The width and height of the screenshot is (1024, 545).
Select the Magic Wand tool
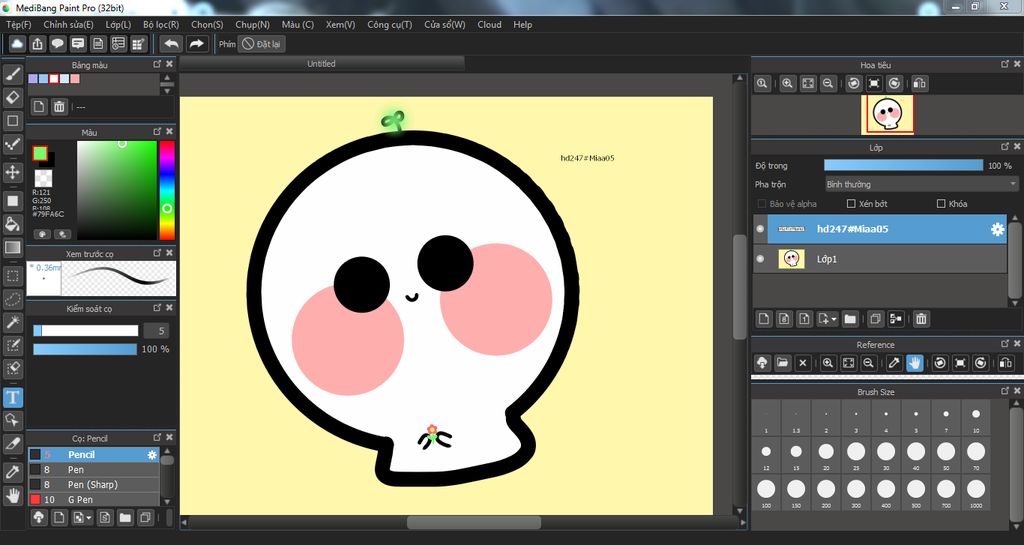point(13,322)
